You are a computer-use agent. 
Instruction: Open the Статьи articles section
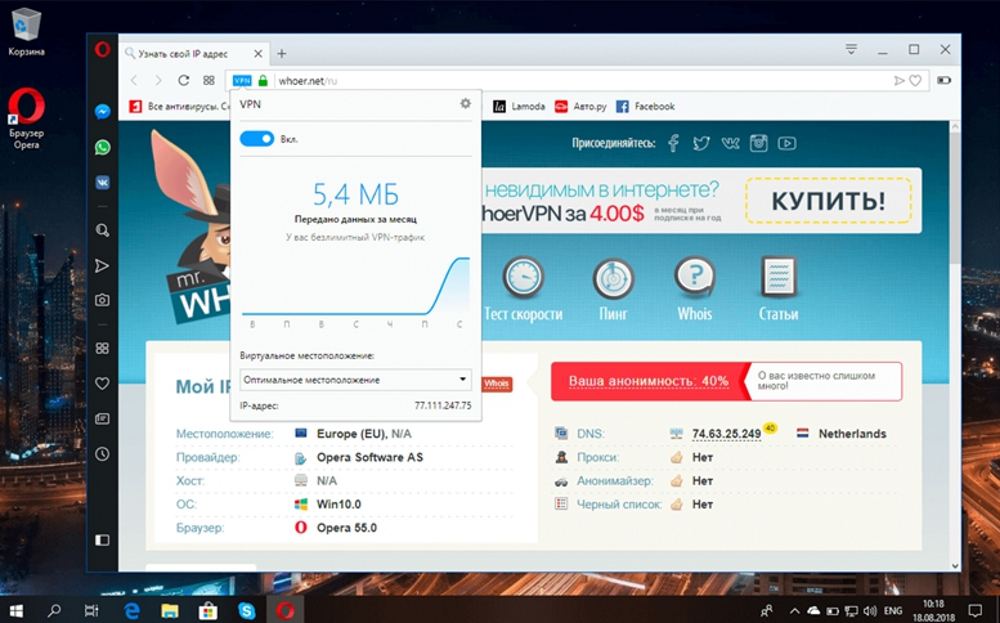779,290
